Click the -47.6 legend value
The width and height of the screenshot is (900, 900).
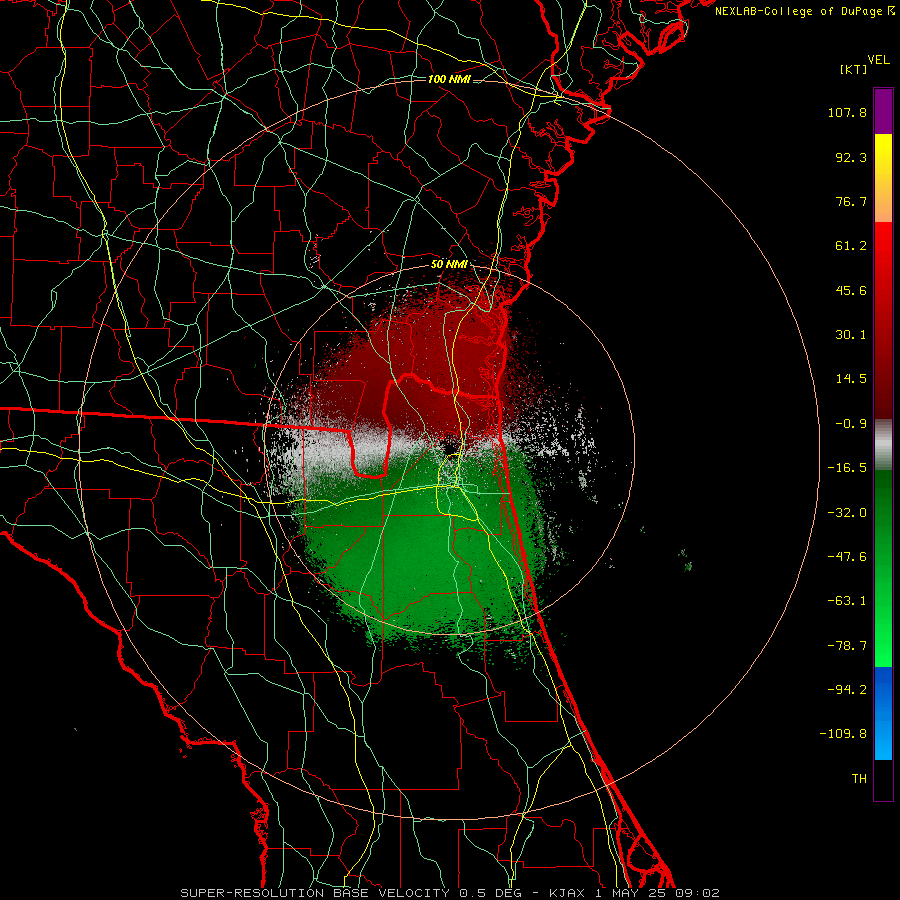pos(847,557)
